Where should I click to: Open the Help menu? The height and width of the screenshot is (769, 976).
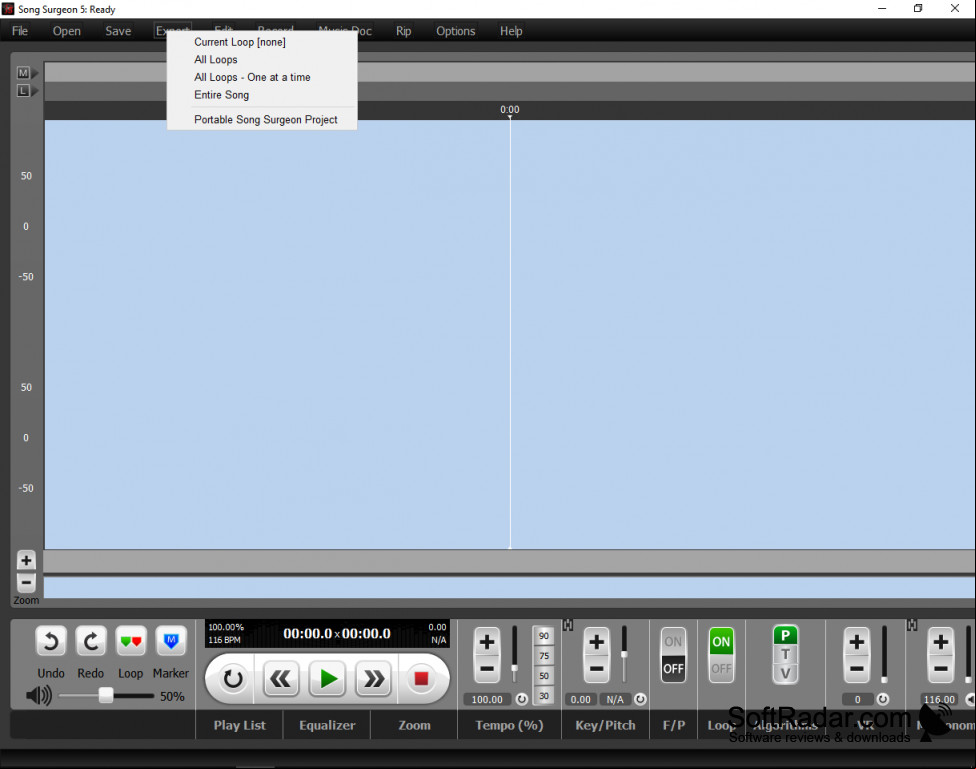coord(511,31)
